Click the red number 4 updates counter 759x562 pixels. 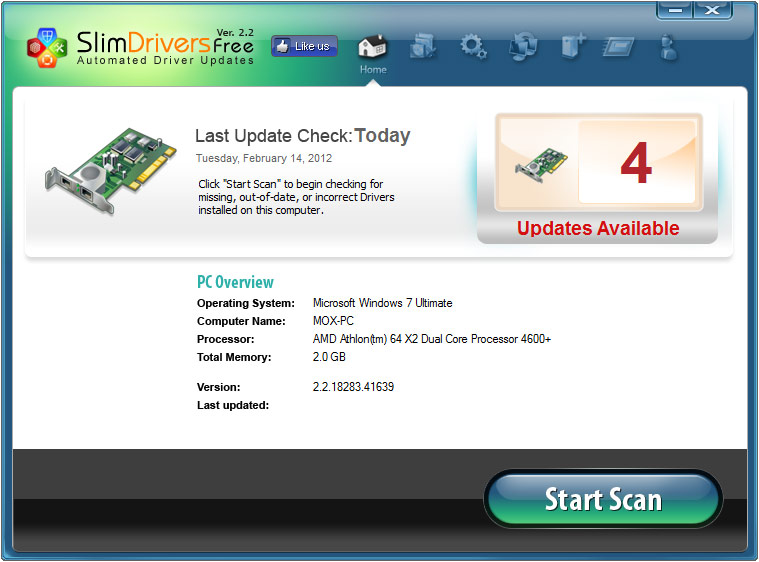point(636,163)
